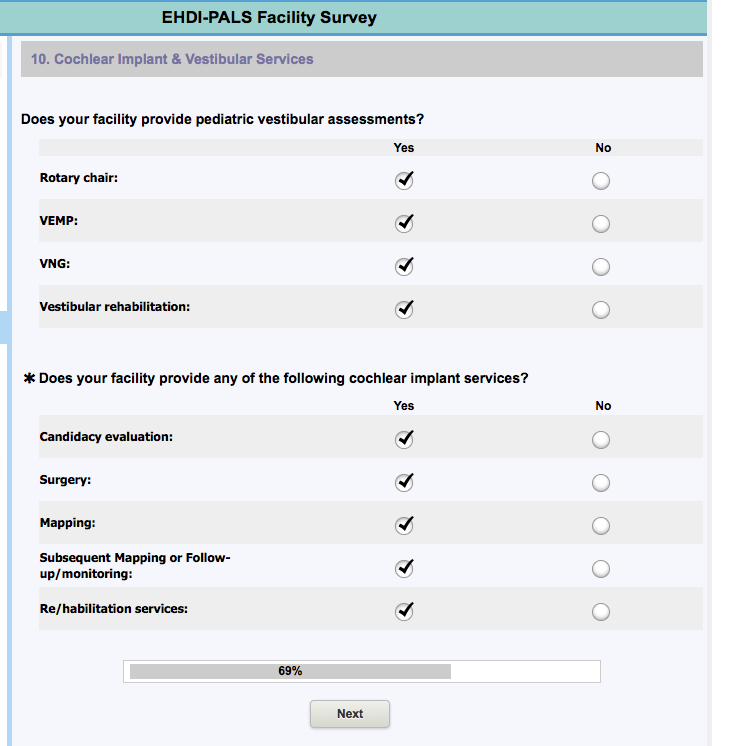Mark Yes for Re/habilitation services
Image resolution: width=750 pixels, height=746 pixels.
403,612
